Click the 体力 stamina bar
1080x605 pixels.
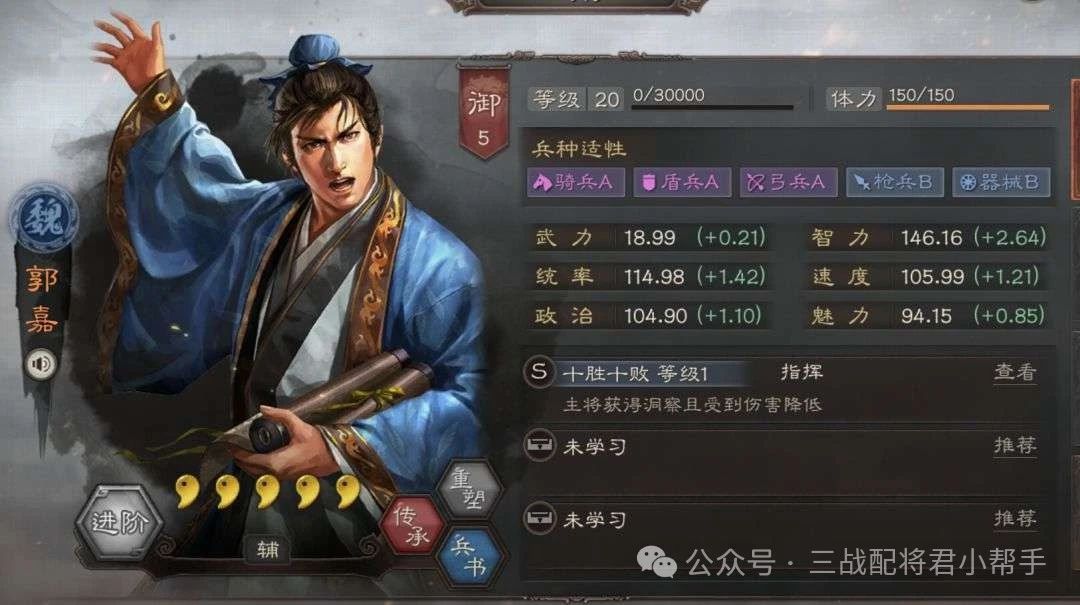968,107
